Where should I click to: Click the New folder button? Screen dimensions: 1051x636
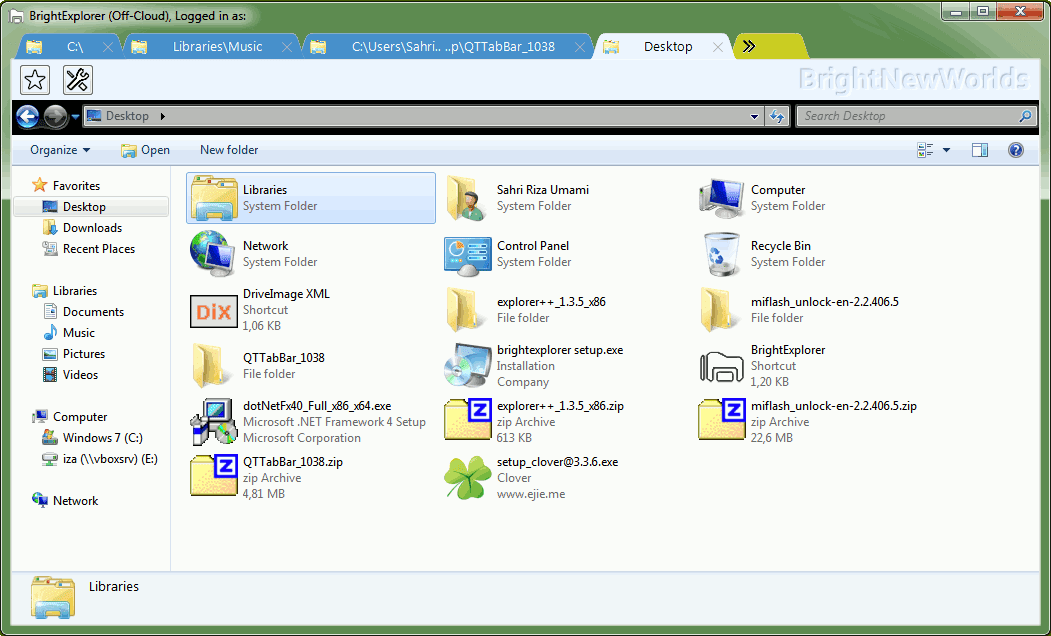229,150
